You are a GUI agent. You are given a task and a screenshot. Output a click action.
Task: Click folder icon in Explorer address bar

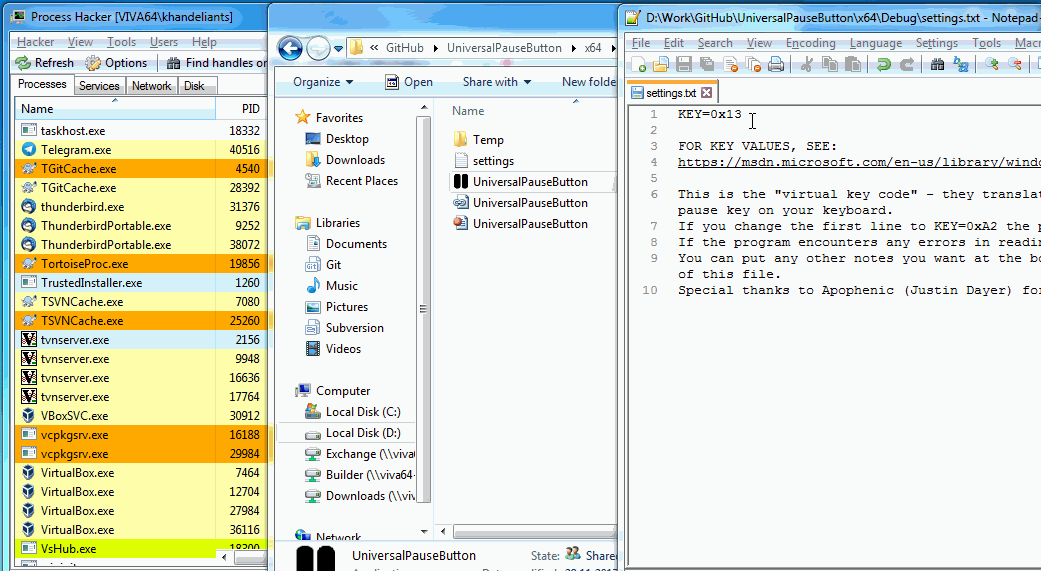(357, 48)
